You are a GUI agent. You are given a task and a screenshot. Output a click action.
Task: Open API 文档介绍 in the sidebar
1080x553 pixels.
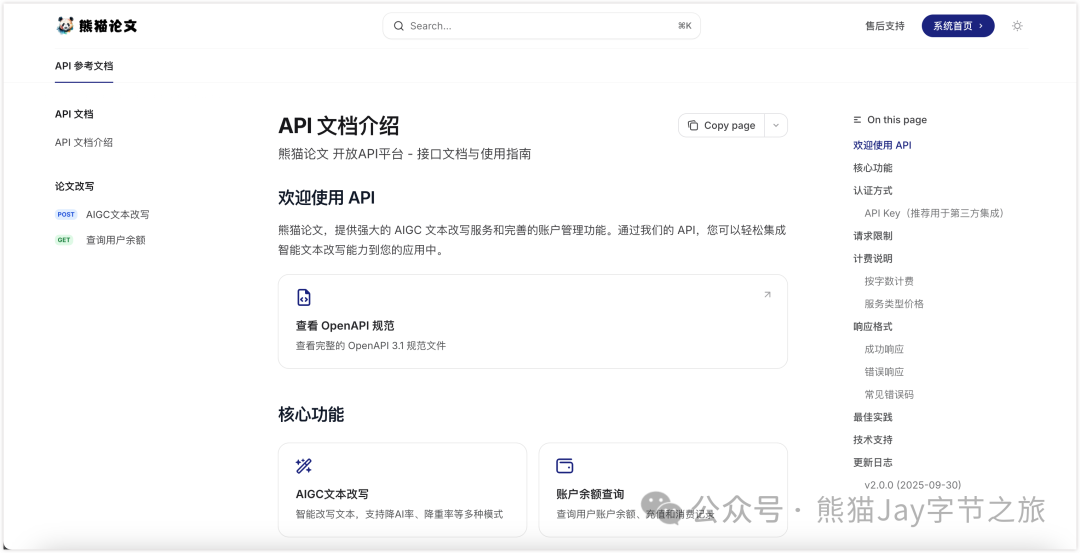(x=84, y=143)
